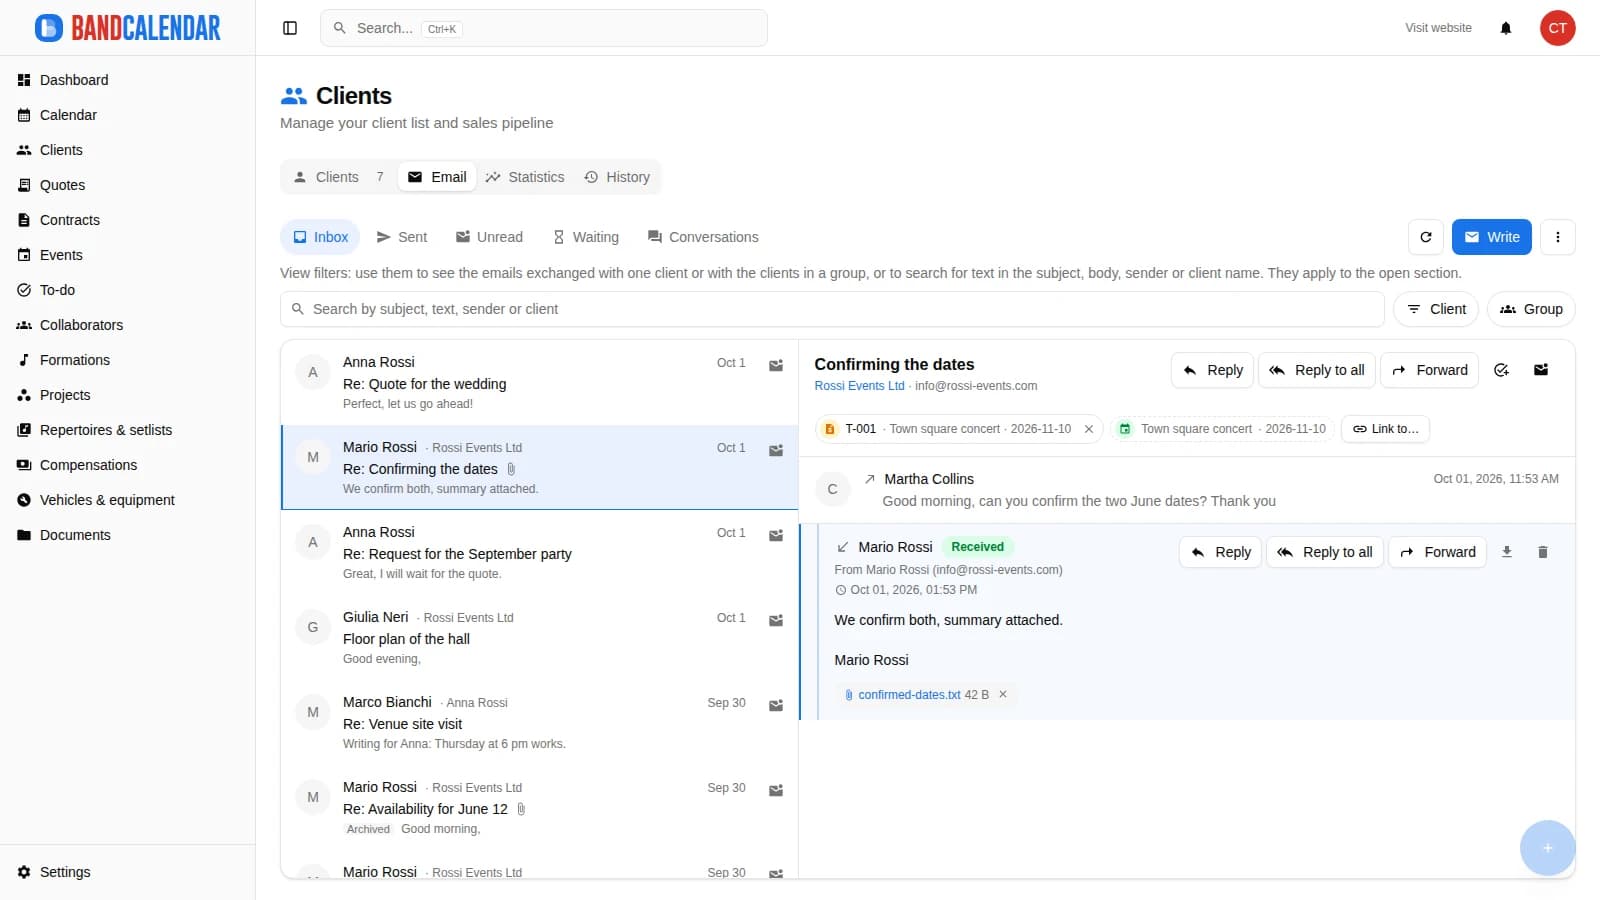Viewport: 1600px width, 900px height.
Task: Click Visit website link
Action: 1438,28
